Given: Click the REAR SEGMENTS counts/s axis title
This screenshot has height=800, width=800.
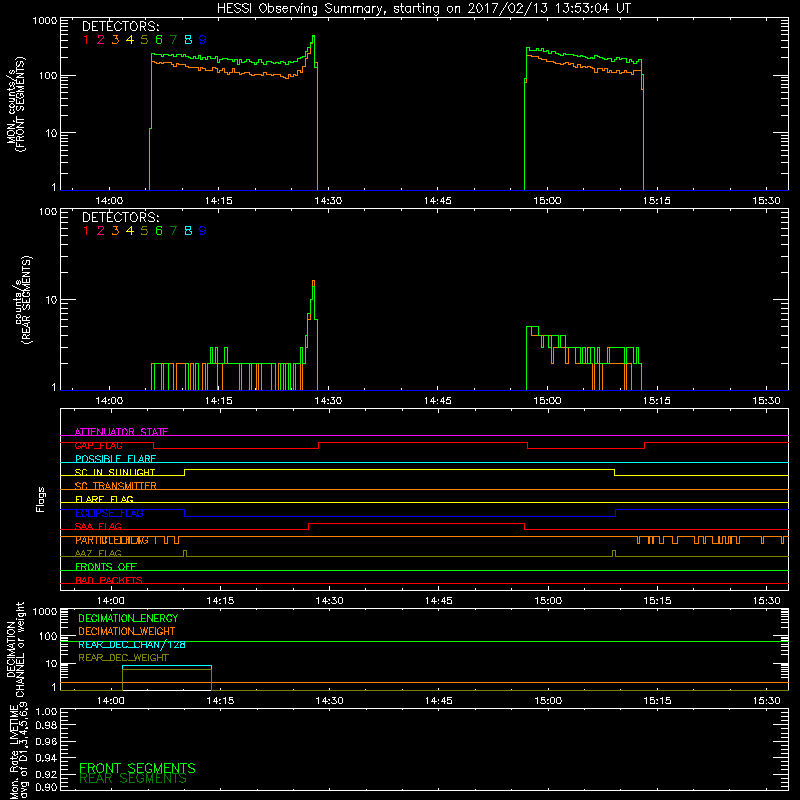Looking at the screenshot, I should (x=23, y=300).
